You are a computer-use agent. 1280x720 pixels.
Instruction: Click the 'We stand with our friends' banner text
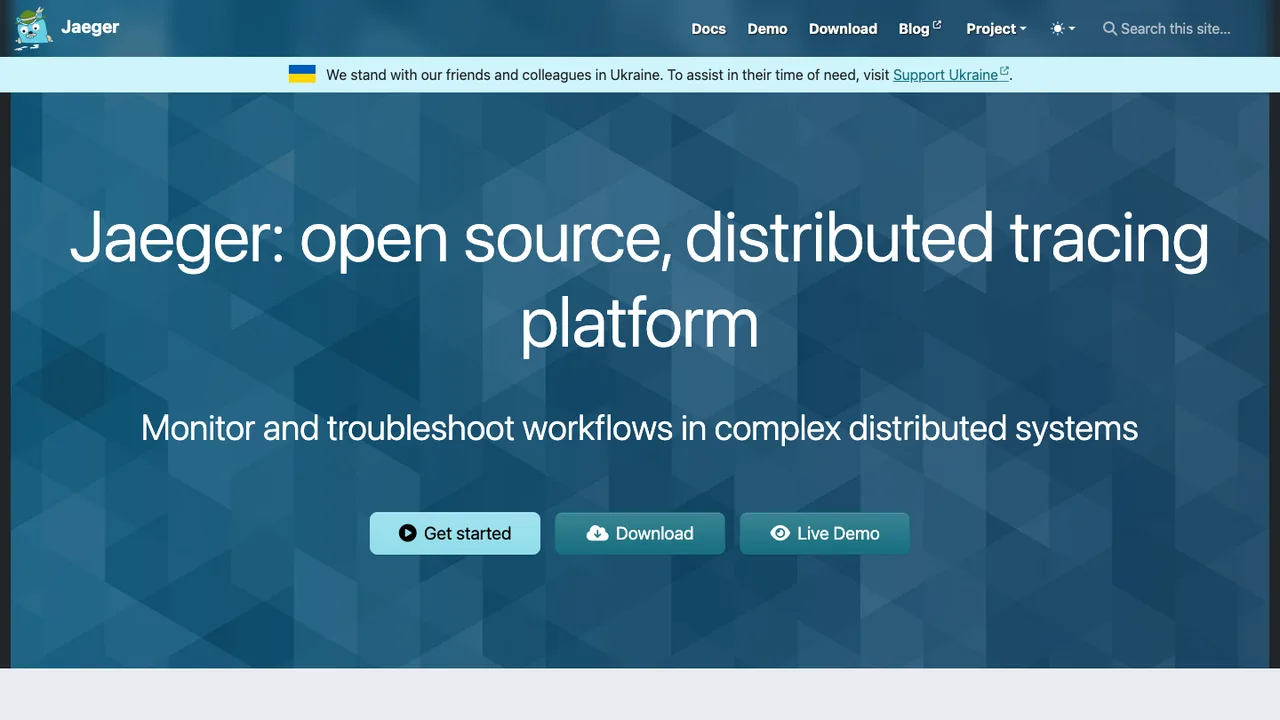point(607,75)
